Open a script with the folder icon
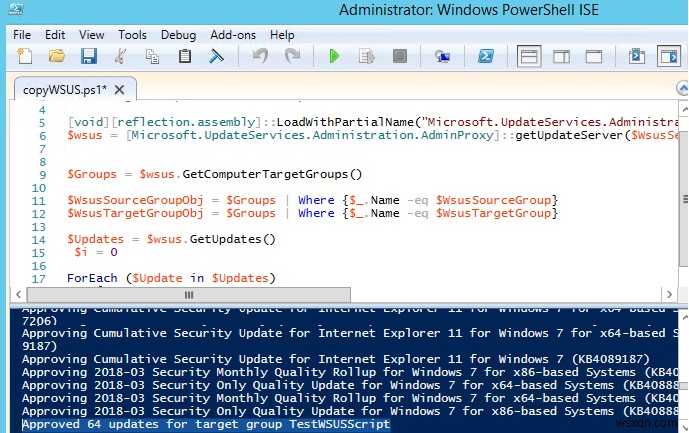Viewport: 689px width, 433px height. coord(57,56)
